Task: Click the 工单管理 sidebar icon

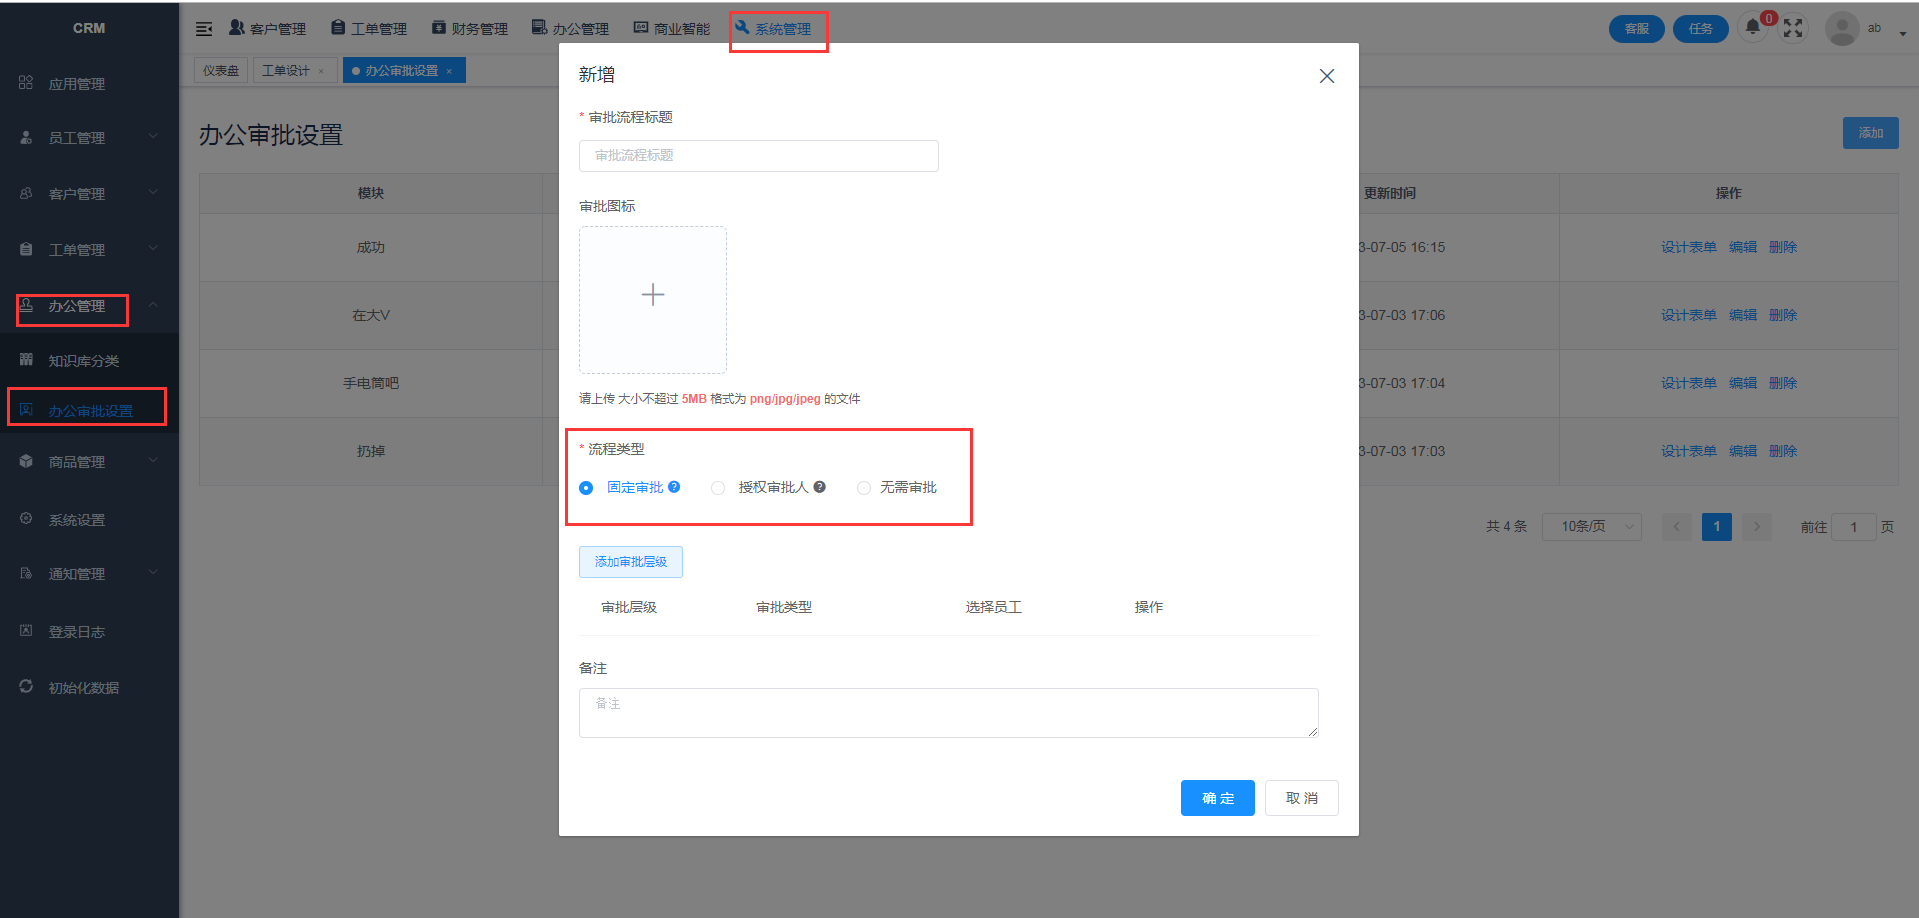Action: pos(26,249)
